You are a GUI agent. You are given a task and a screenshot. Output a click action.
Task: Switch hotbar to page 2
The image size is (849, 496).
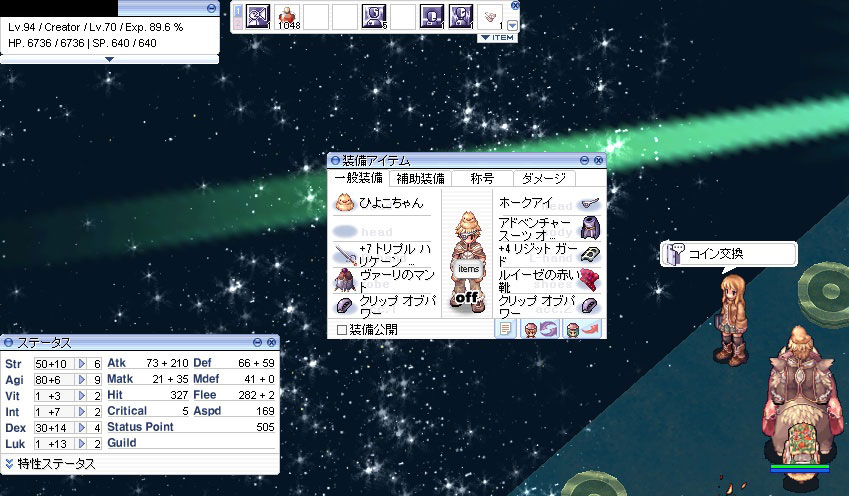[238, 23]
